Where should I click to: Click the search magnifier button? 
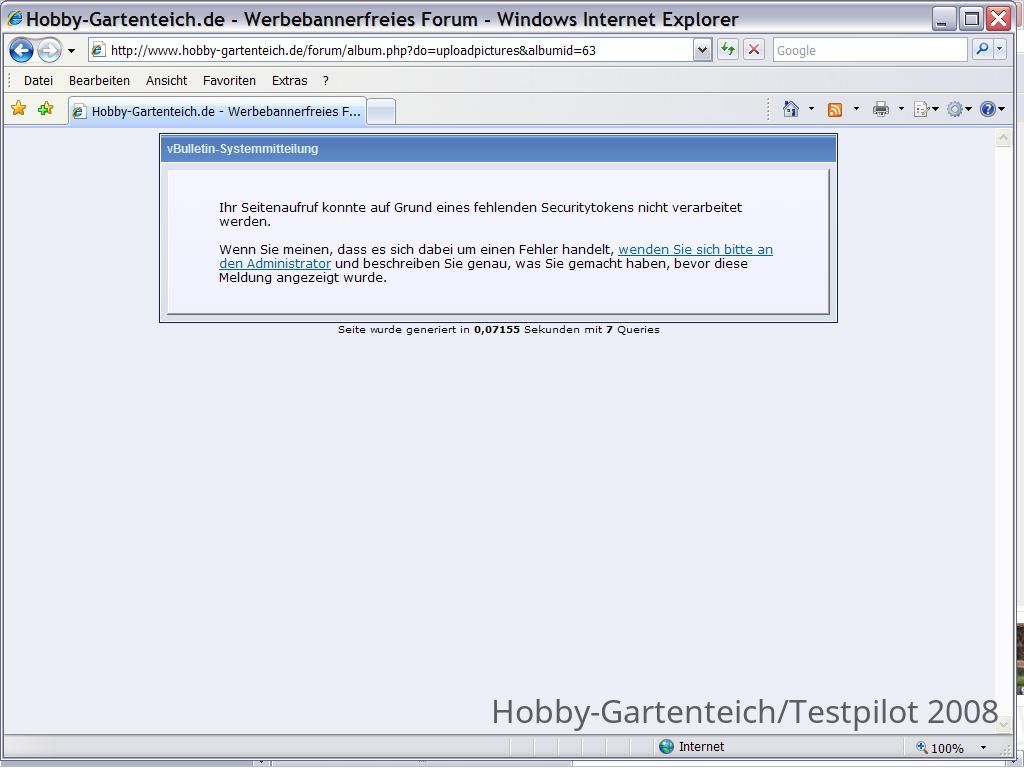tap(982, 50)
